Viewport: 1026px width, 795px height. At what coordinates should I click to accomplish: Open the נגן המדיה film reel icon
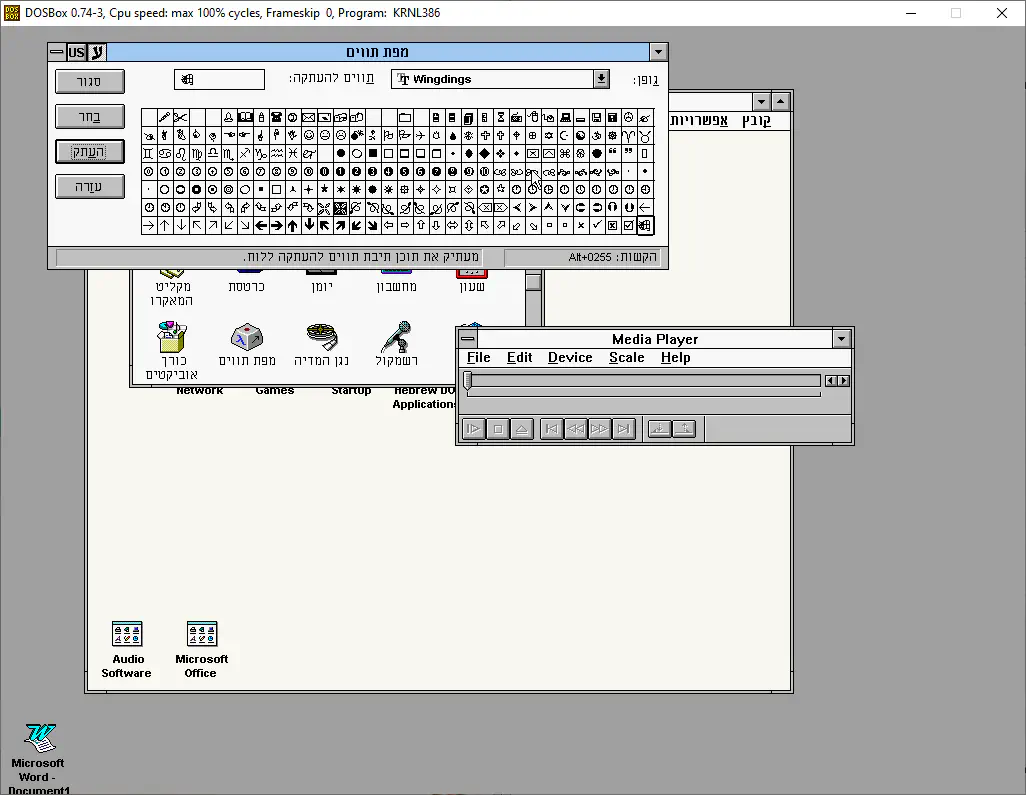321,337
